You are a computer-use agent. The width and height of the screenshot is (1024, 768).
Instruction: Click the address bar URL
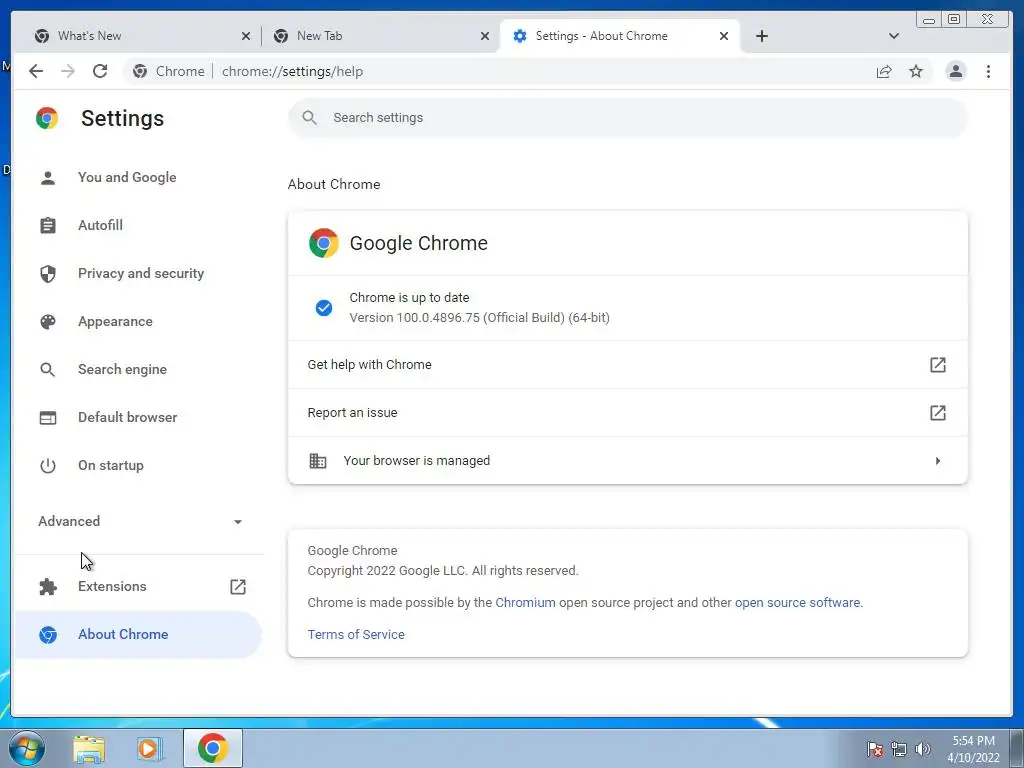click(292, 71)
